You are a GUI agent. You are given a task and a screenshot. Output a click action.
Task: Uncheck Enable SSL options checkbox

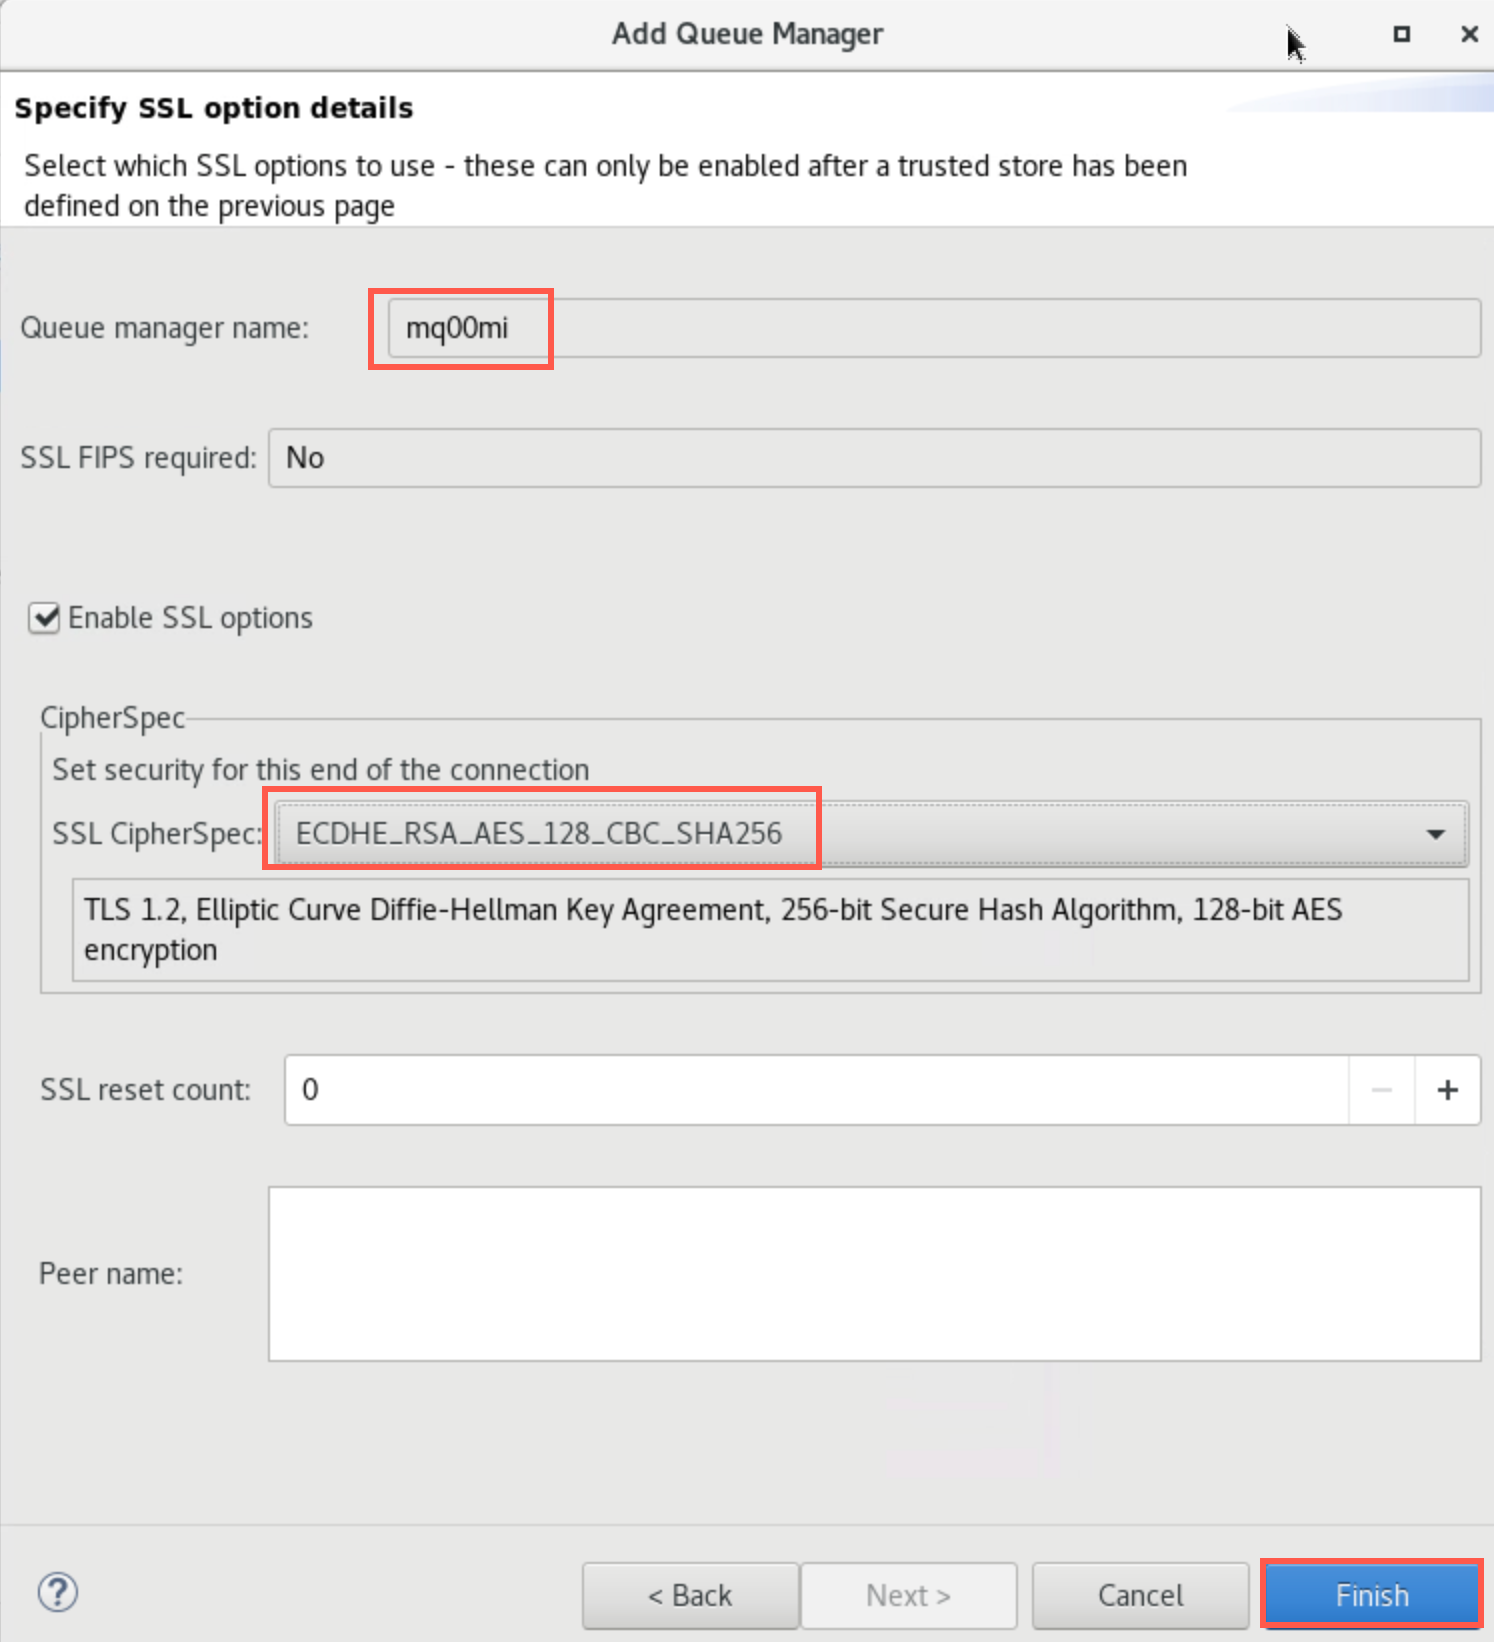(x=44, y=618)
